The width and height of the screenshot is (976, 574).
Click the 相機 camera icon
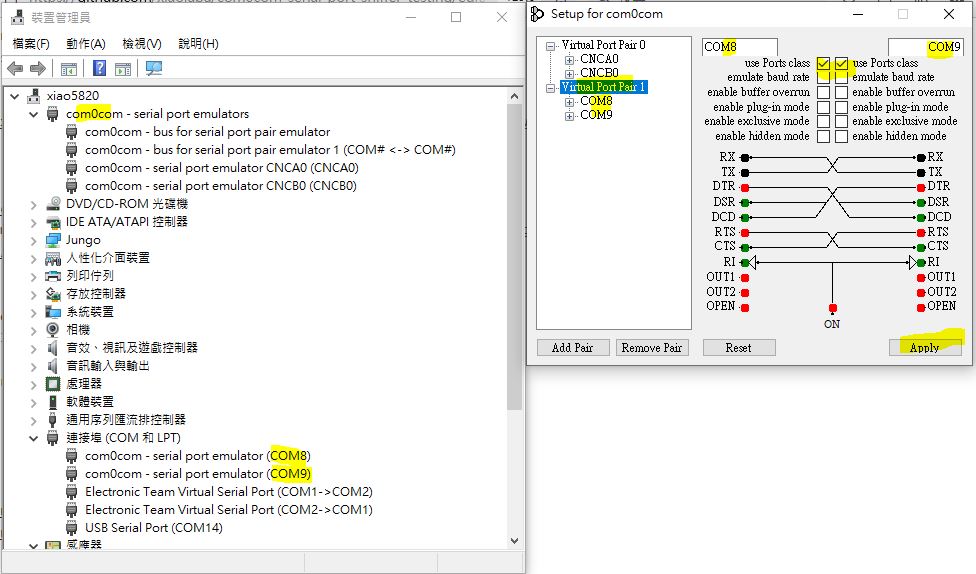click(x=54, y=329)
